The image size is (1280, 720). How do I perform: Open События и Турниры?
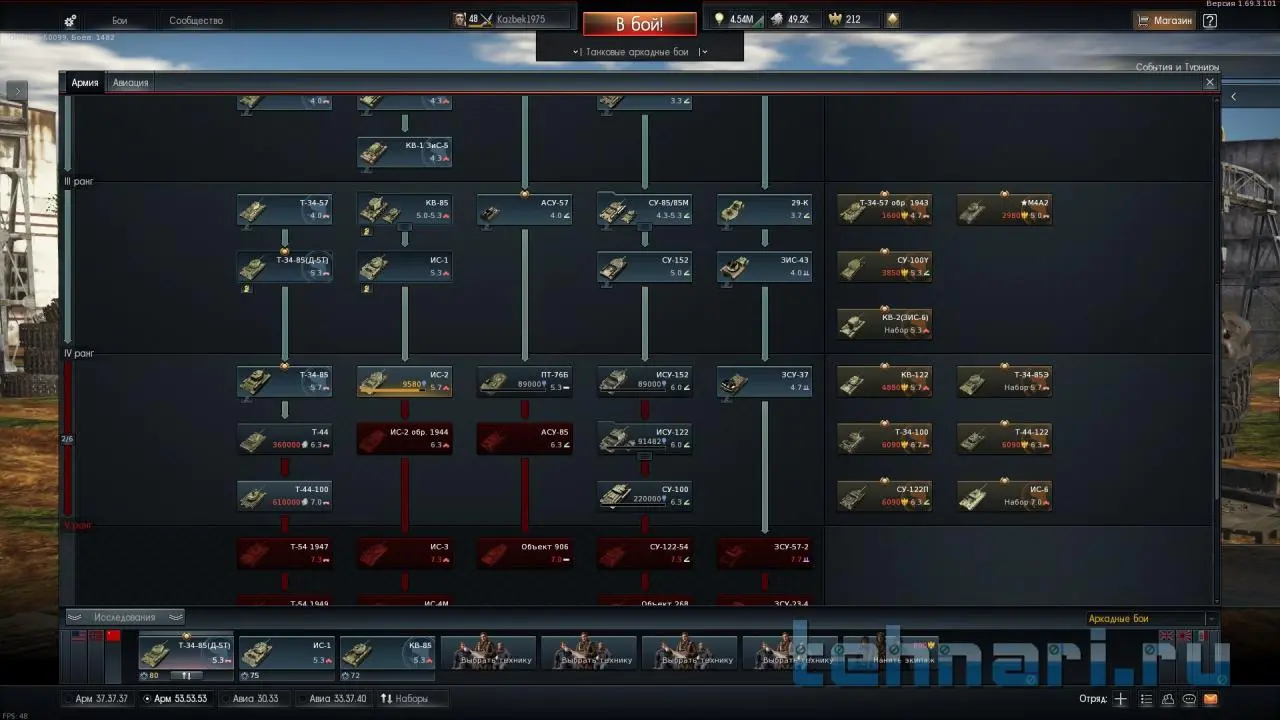pyautogui.click(x=1177, y=68)
